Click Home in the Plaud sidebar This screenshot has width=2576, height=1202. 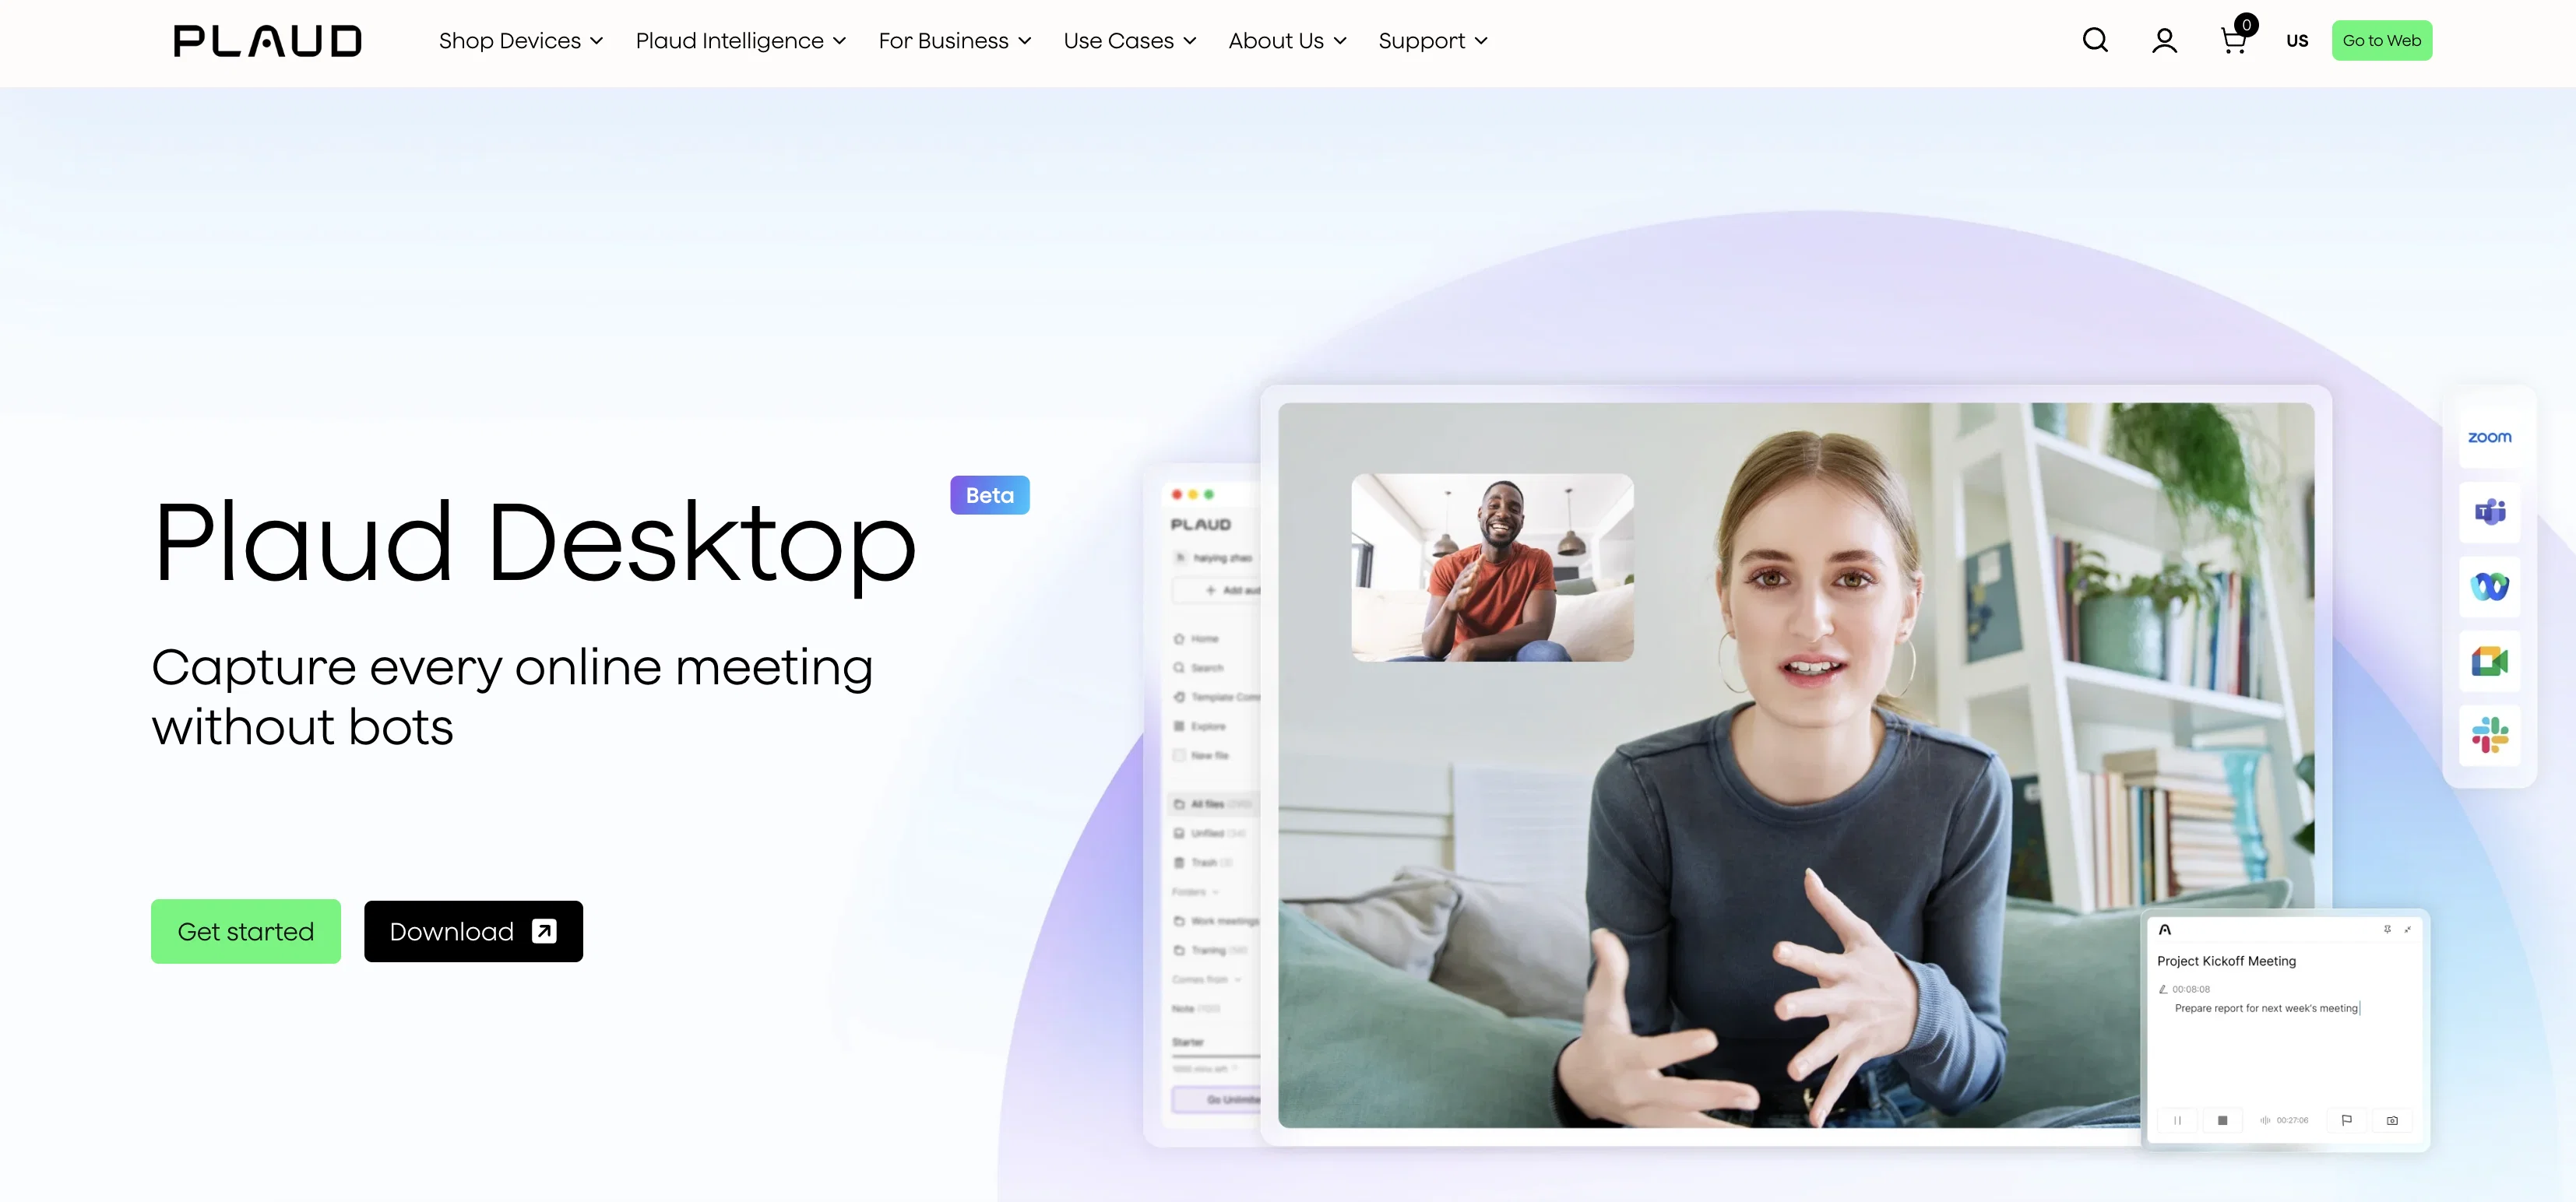(x=1197, y=638)
